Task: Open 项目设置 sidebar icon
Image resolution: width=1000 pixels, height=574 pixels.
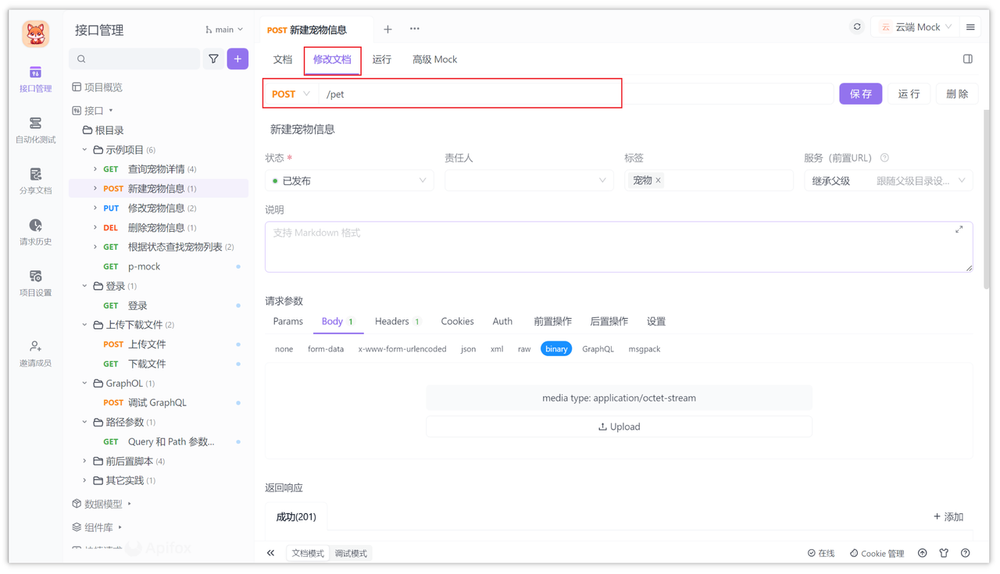Action: point(35,282)
